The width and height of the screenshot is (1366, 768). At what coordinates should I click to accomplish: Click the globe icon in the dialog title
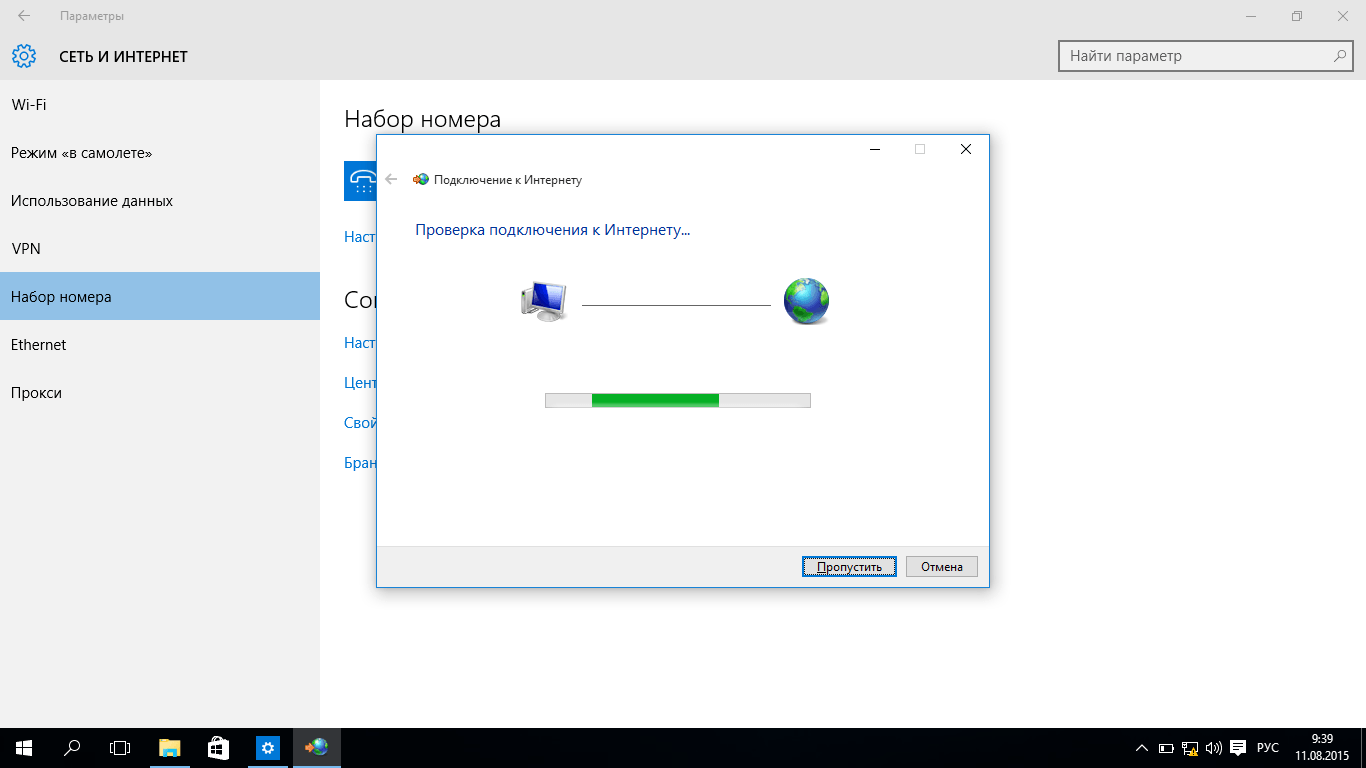tap(421, 180)
